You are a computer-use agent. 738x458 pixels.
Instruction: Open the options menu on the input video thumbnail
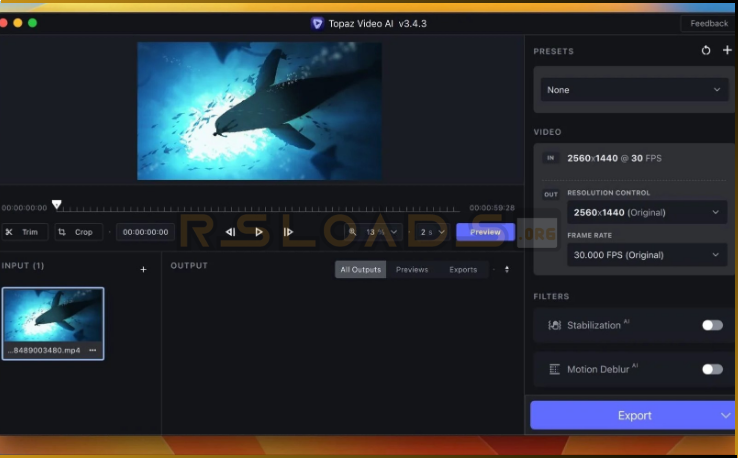[x=93, y=350]
